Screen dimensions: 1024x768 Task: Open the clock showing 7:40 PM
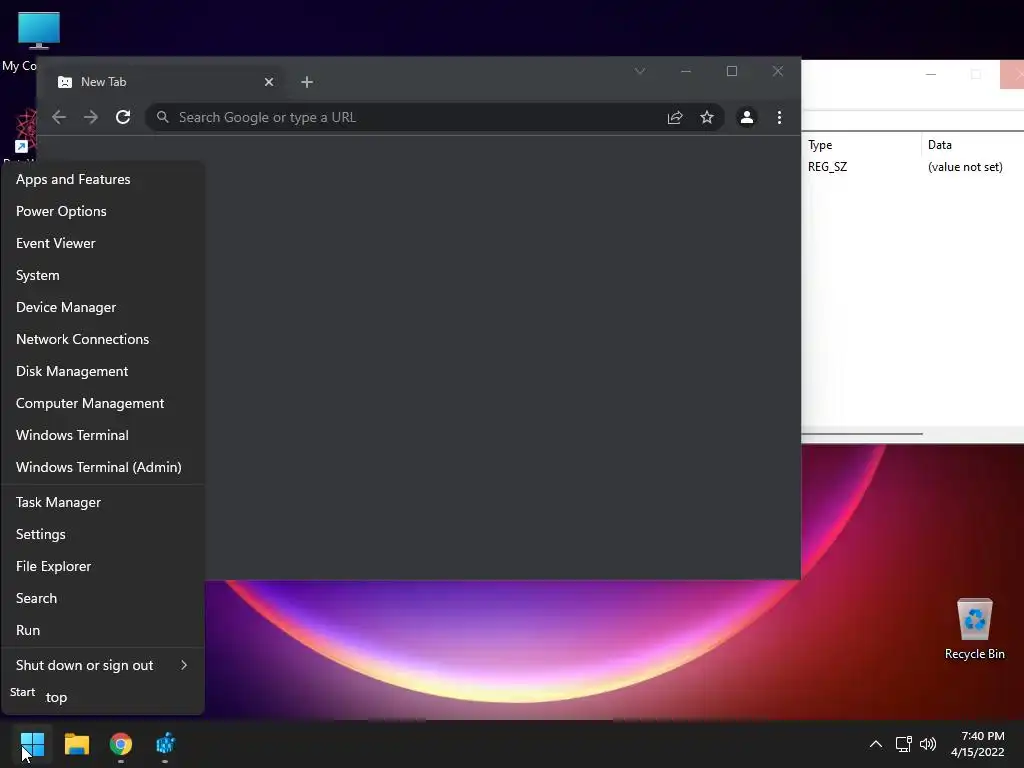coord(978,744)
